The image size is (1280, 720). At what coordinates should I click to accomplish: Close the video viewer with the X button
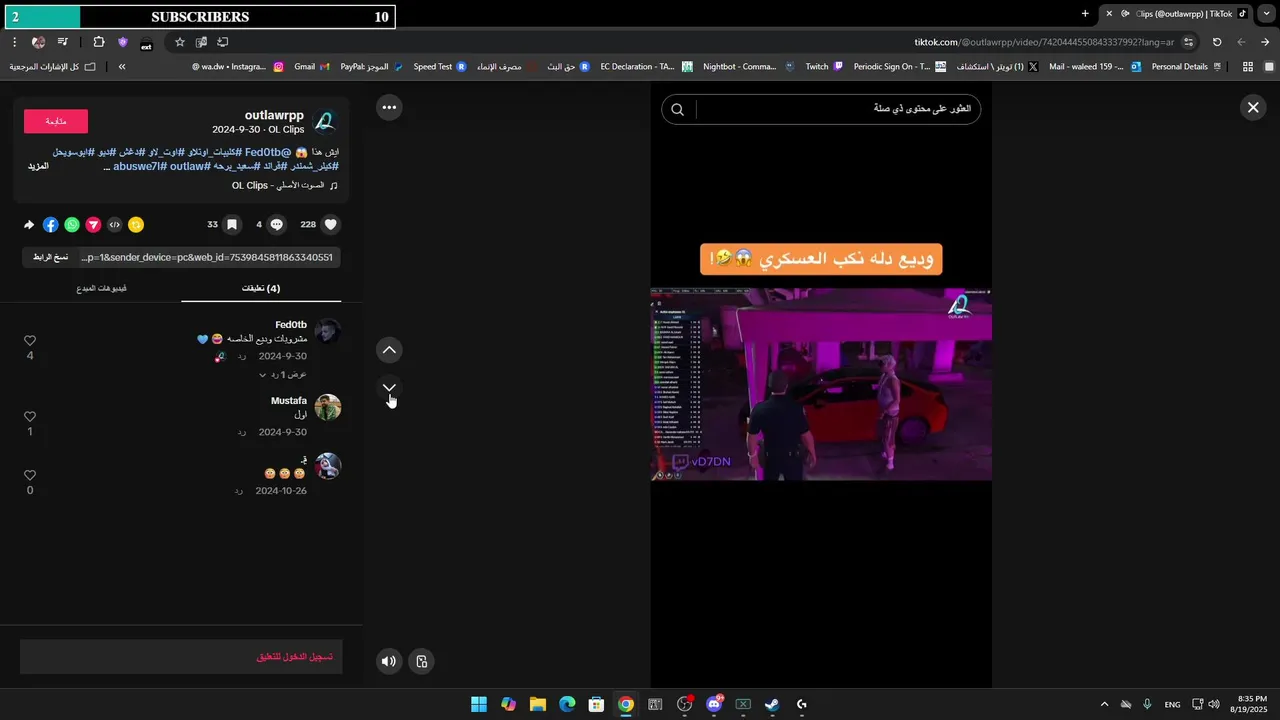[1253, 107]
